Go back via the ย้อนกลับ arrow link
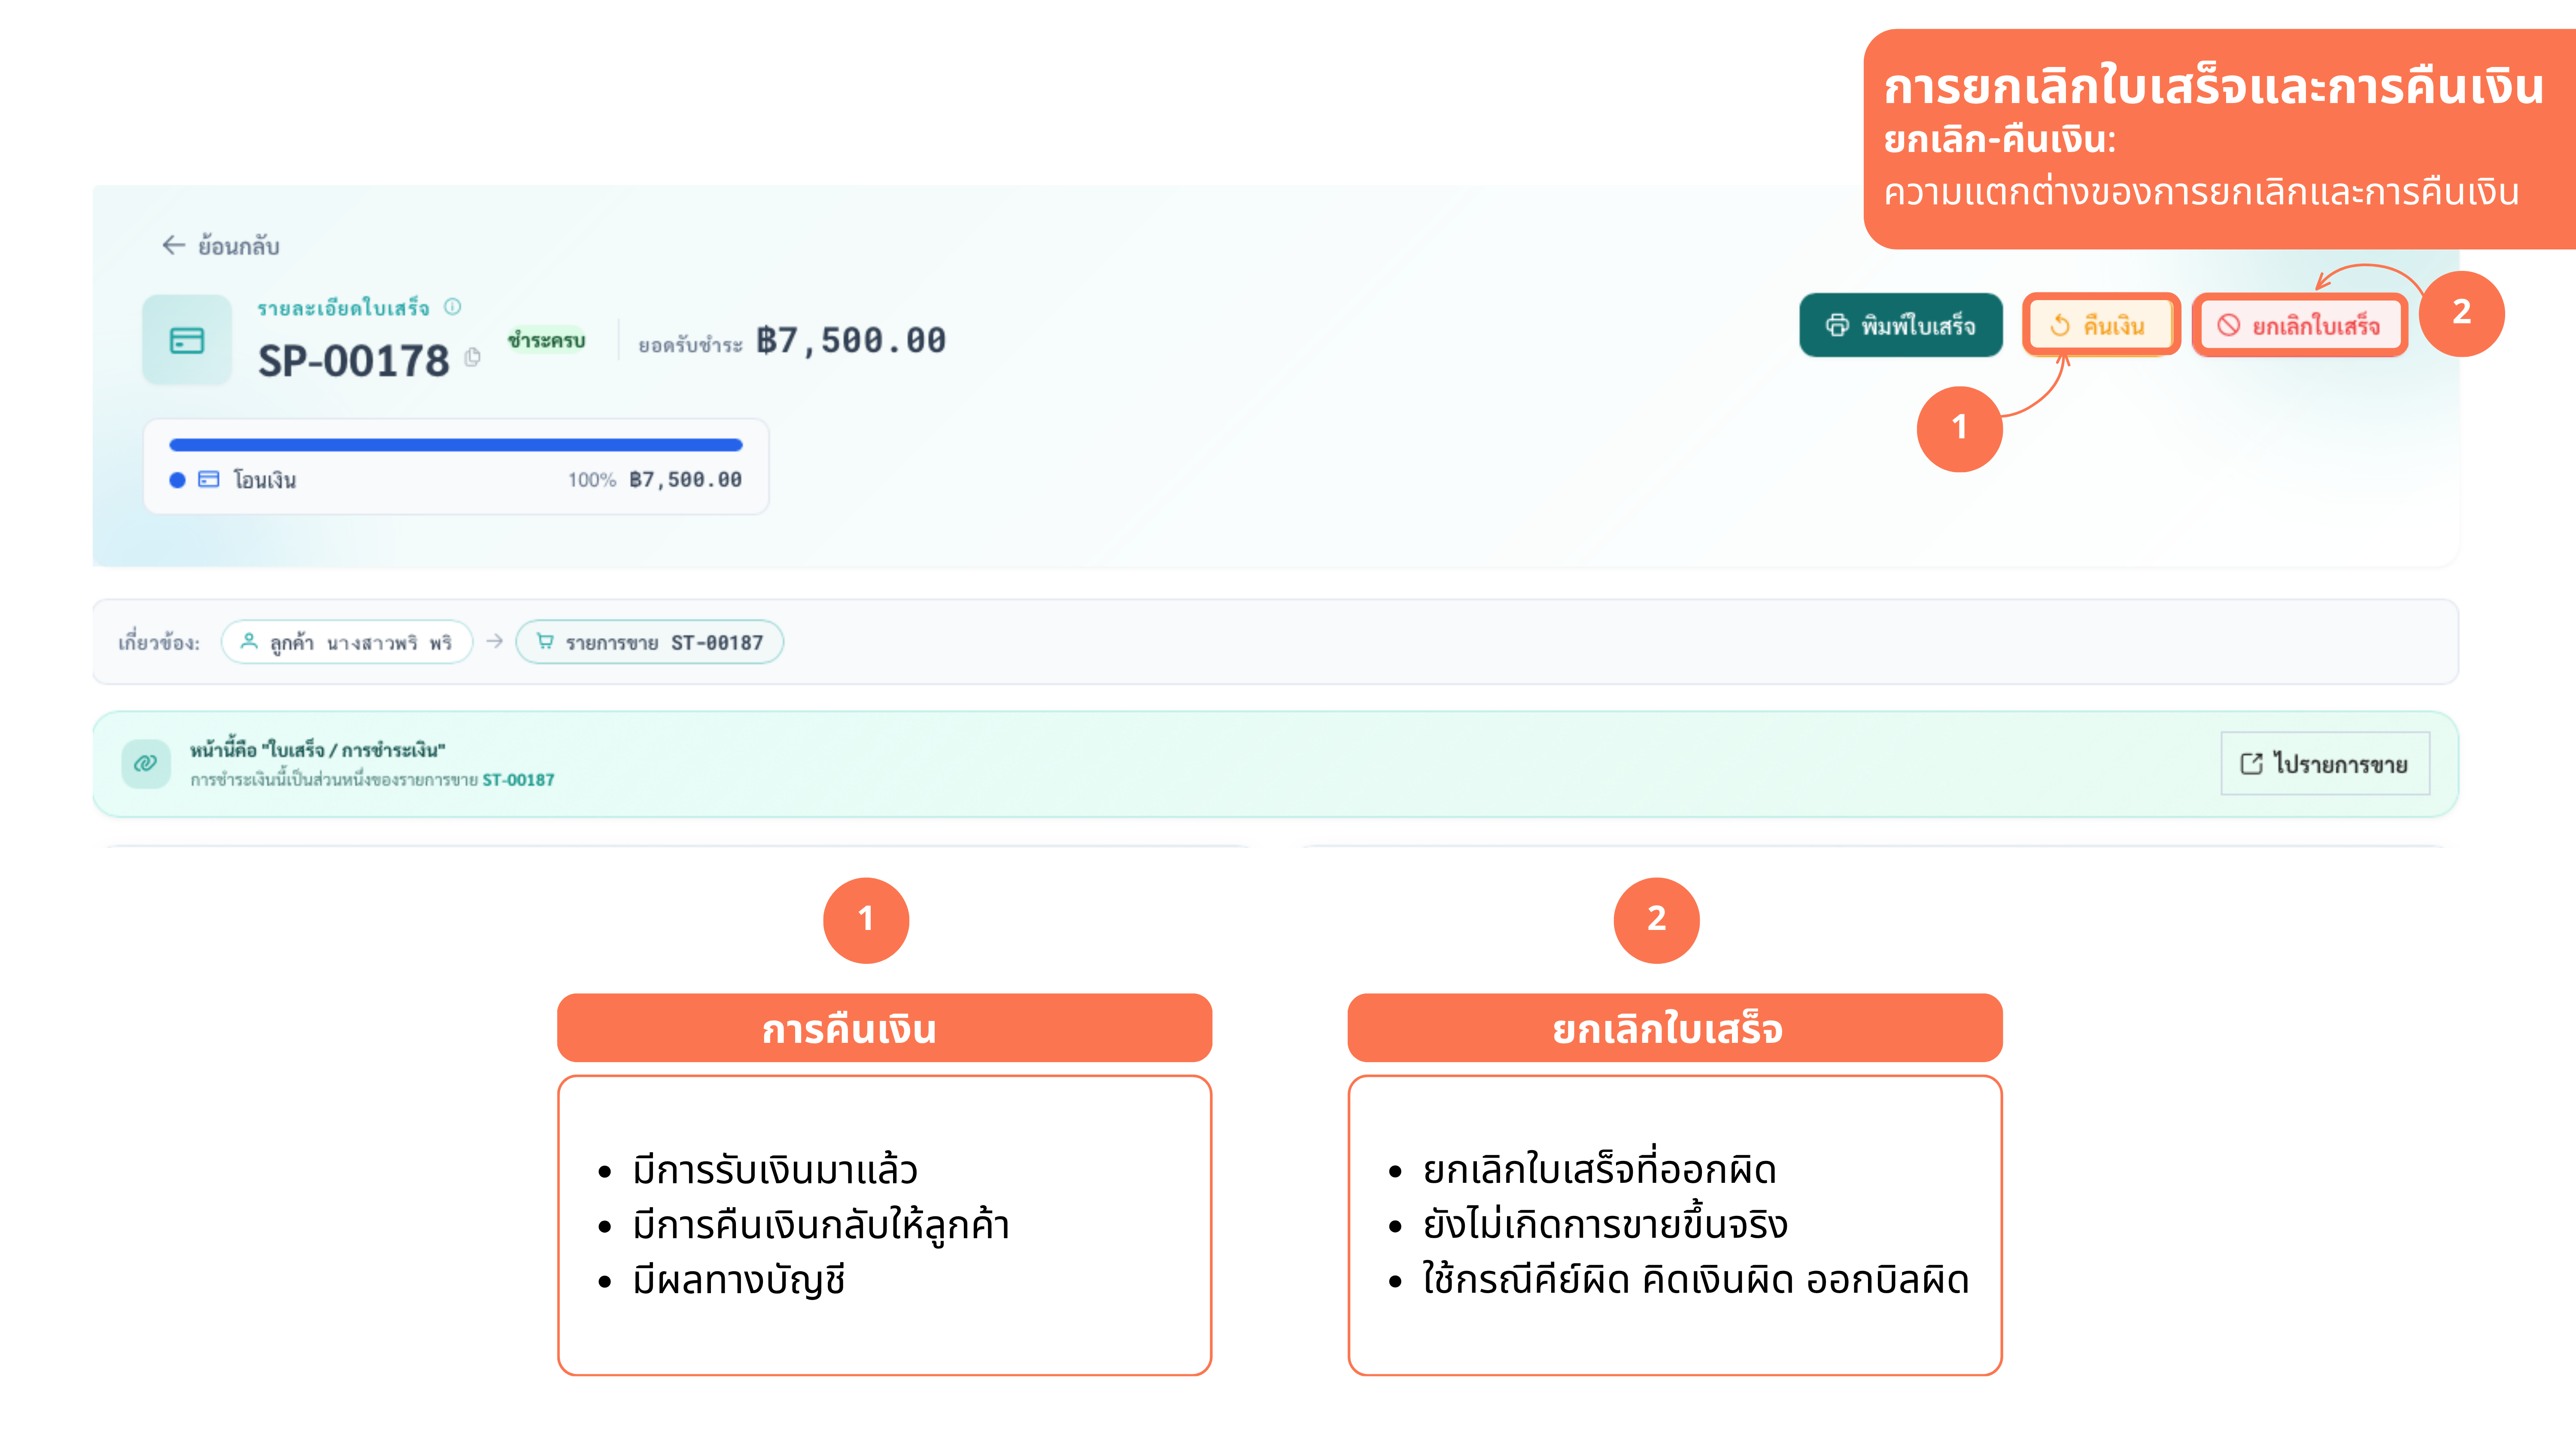The height and width of the screenshot is (1449, 2576). click(221, 246)
